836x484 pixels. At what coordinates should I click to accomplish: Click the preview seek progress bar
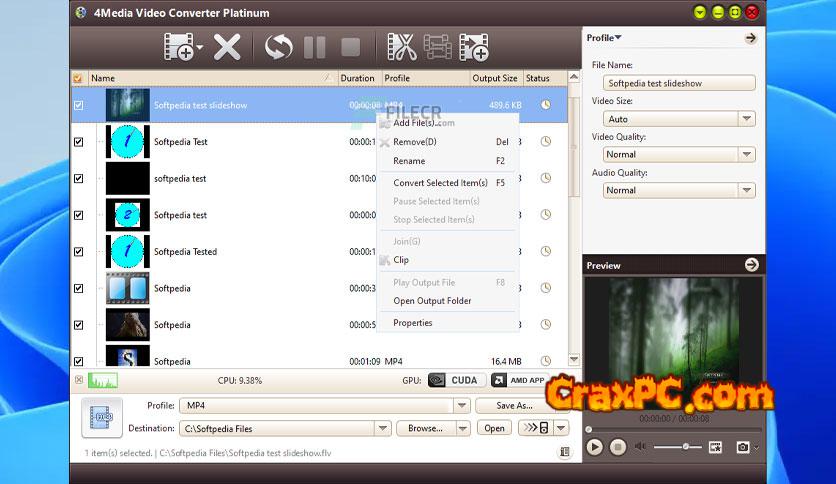(674, 429)
